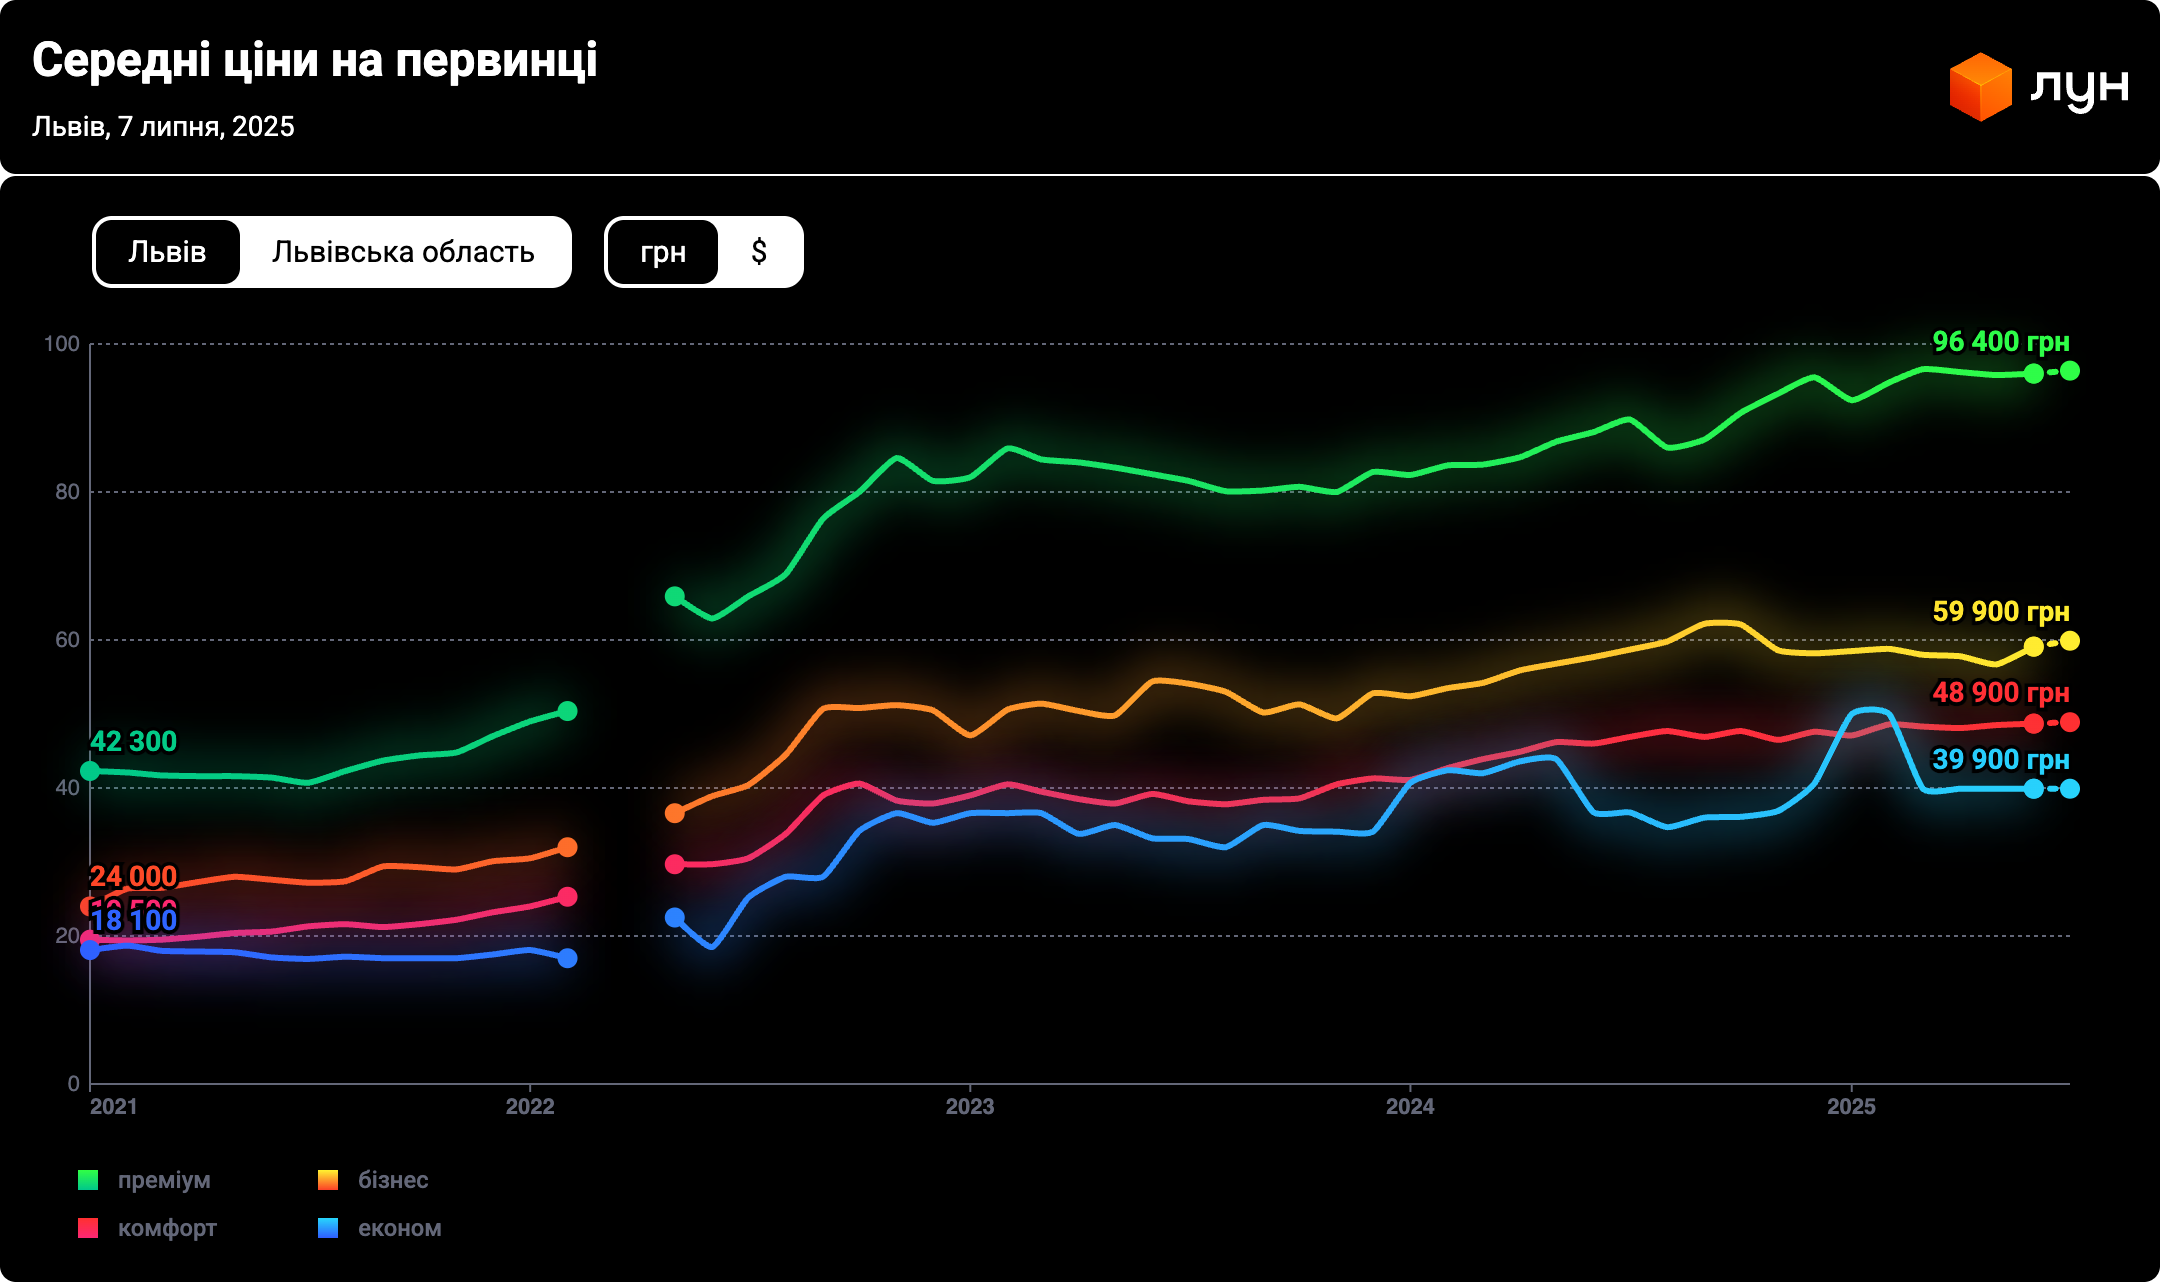This screenshot has height=1282, width=2160.
Task: Select грн currency option
Action: coord(662,252)
